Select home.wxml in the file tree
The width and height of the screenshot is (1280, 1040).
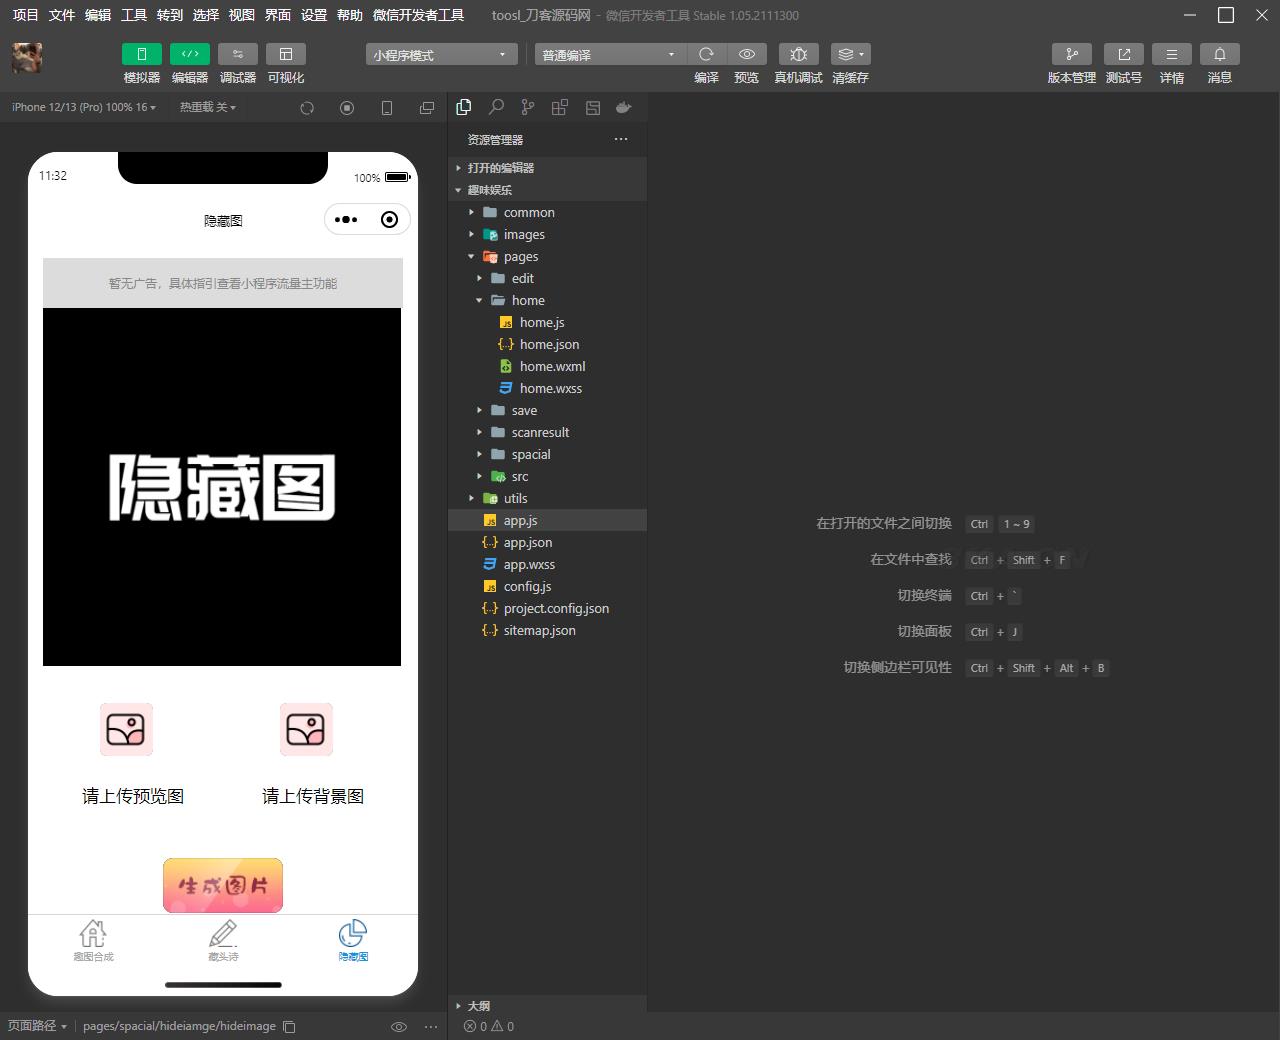(x=550, y=366)
